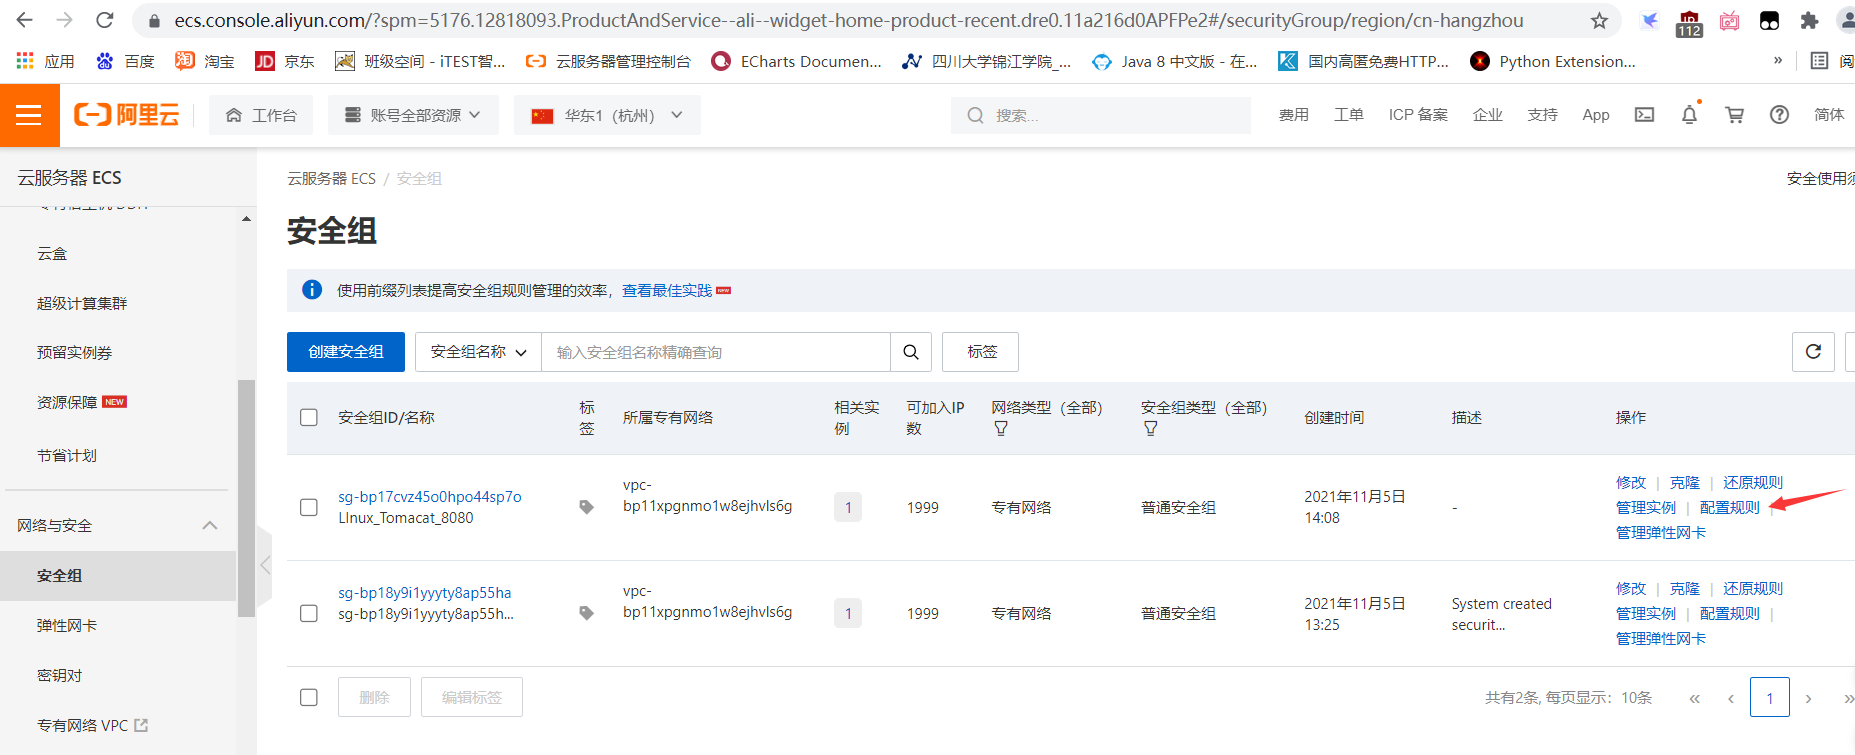Click the search magnifier button in the filter bar
Image resolution: width=1855 pixels, height=755 pixels.
(x=911, y=352)
